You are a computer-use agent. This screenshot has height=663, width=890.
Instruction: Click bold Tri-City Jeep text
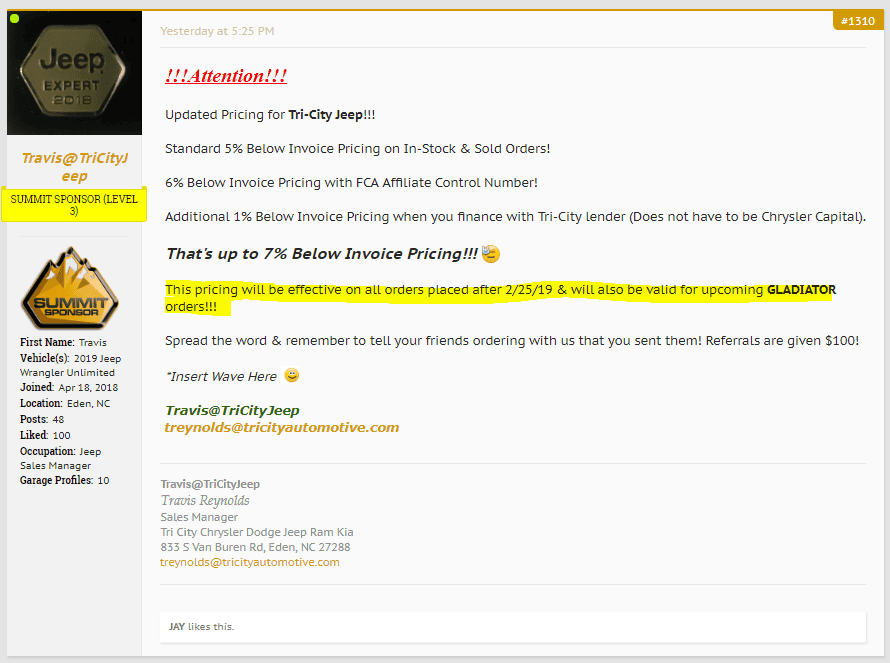pyautogui.click(x=325, y=115)
